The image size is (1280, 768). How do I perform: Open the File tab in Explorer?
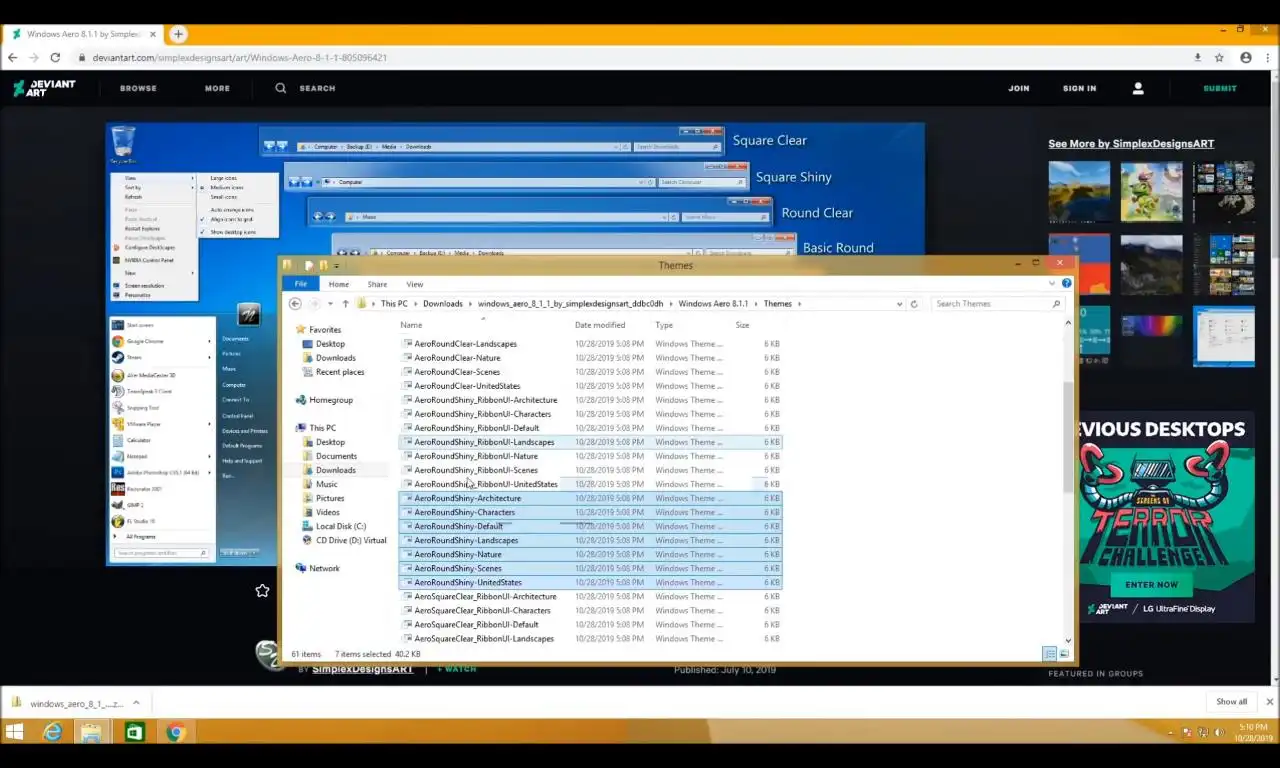pyautogui.click(x=301, y=284)
